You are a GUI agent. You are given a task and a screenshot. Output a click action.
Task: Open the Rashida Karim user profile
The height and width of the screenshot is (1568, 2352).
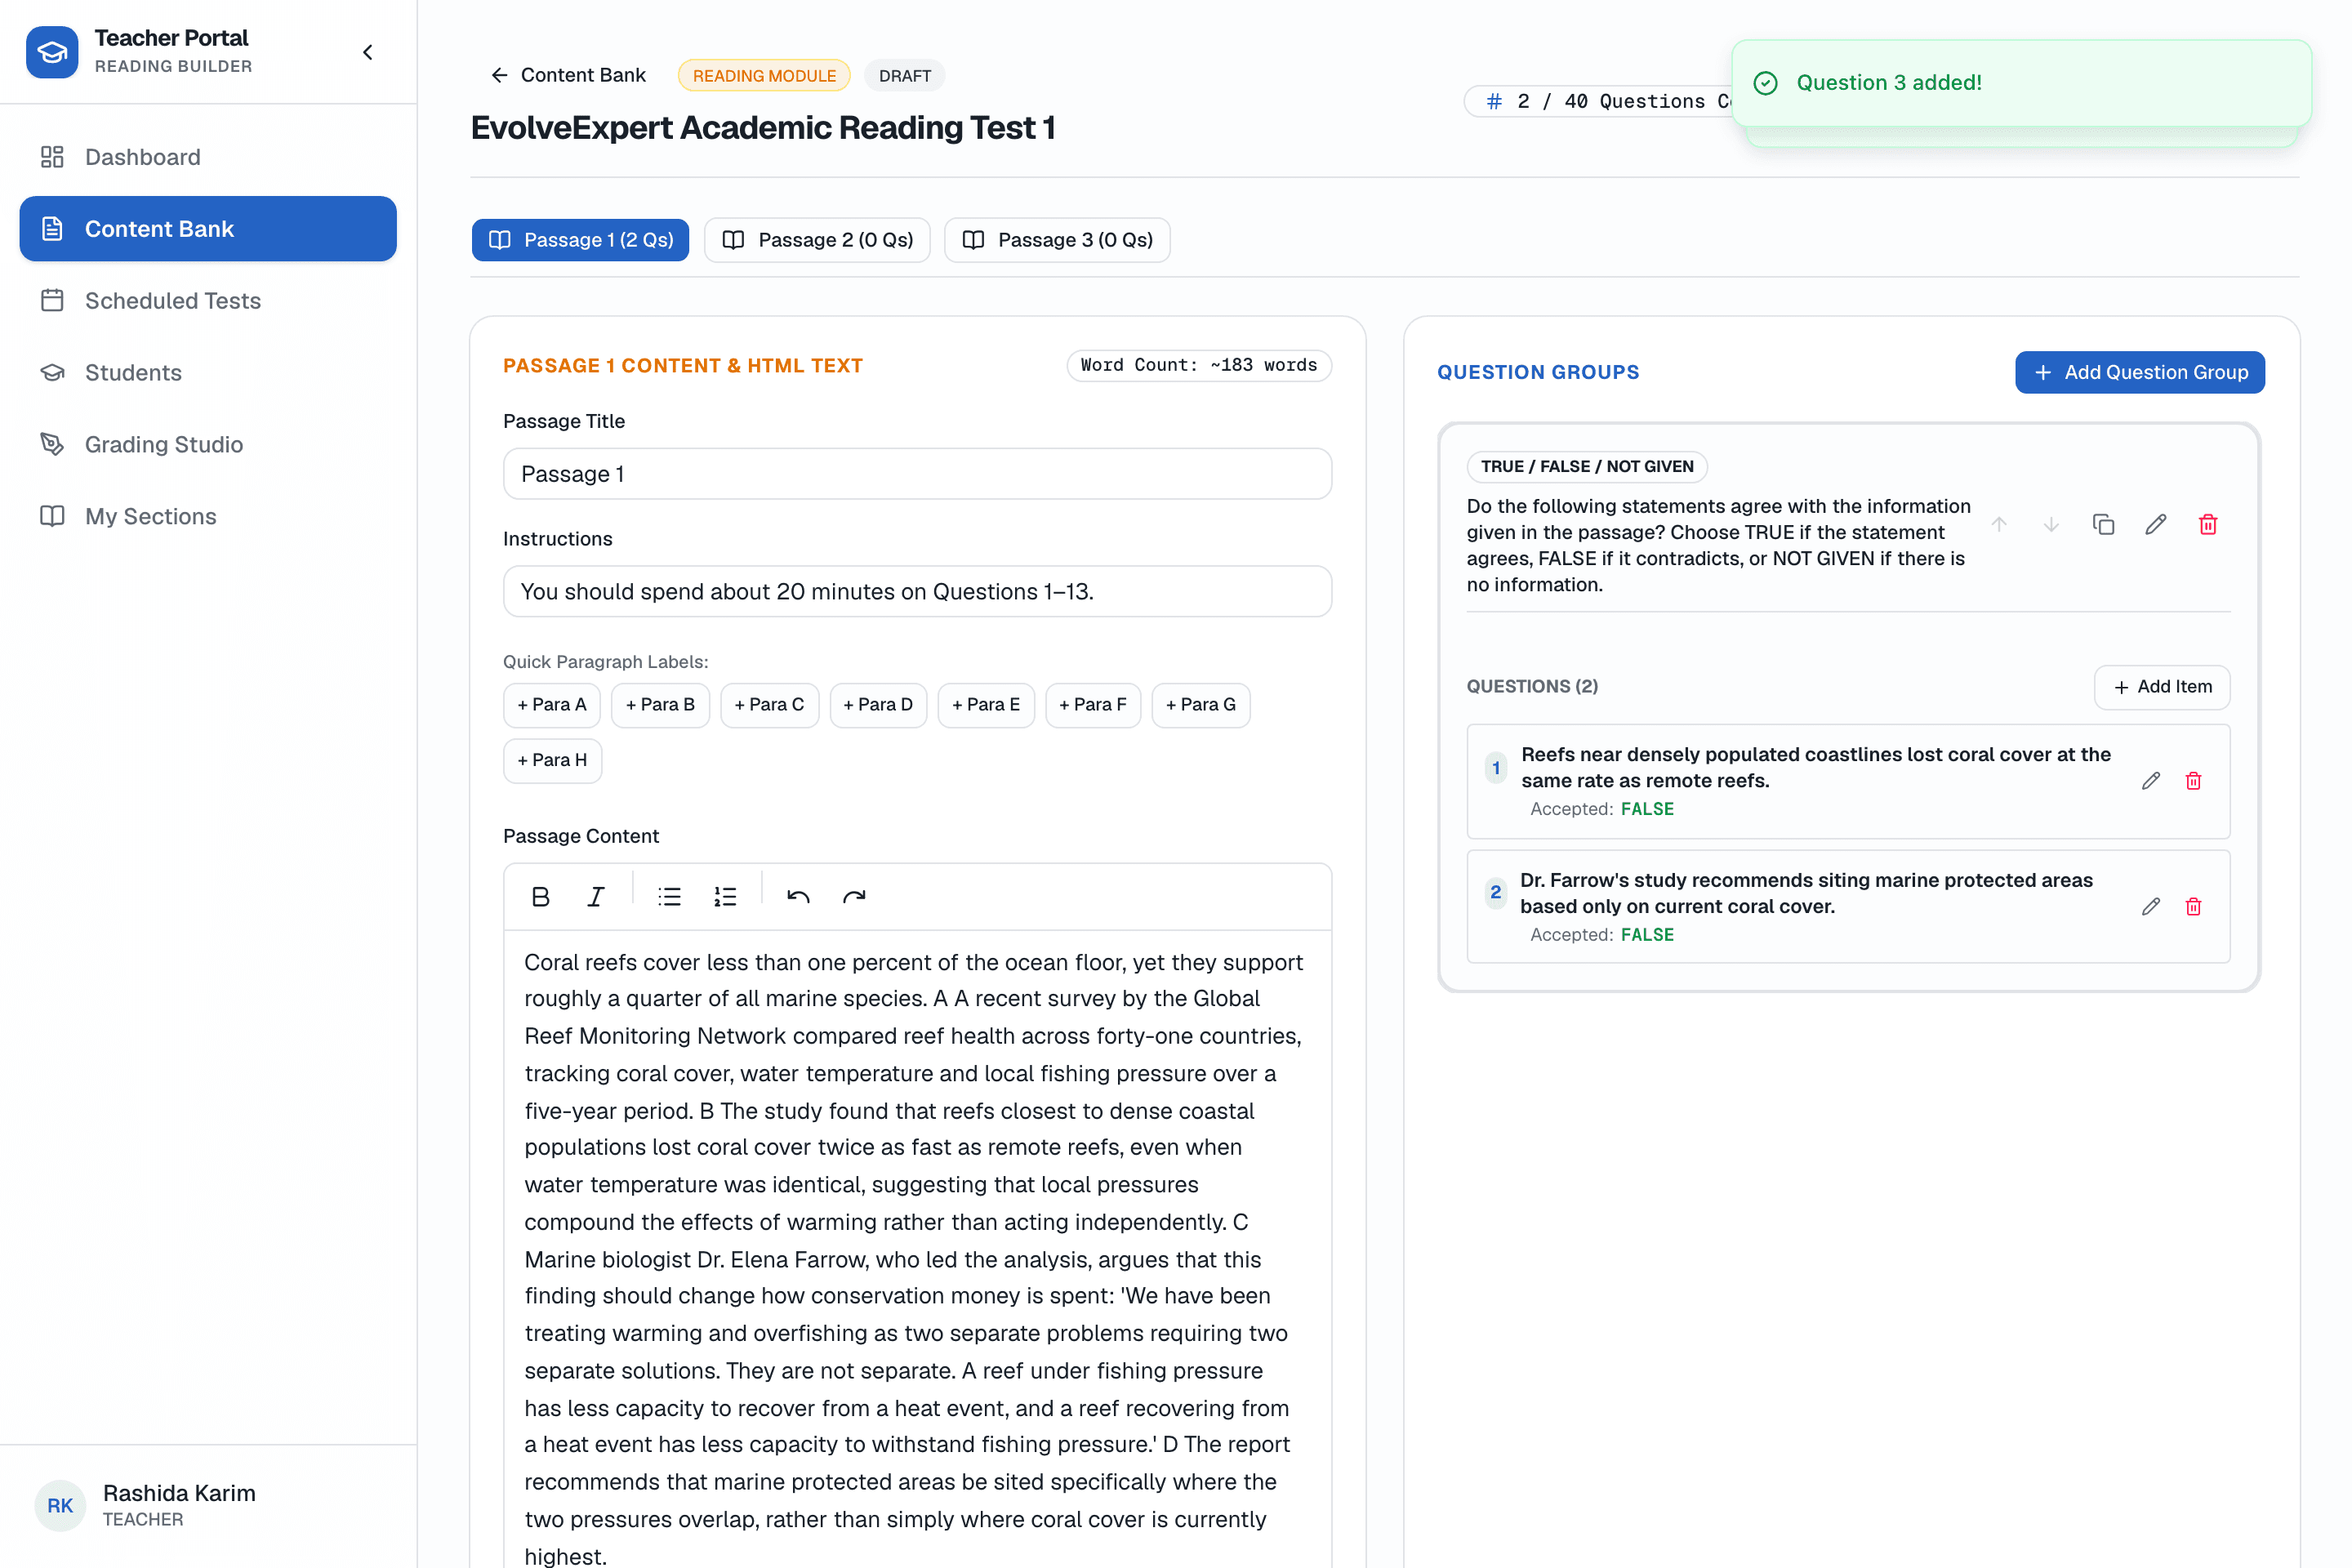click(208, 1505)
